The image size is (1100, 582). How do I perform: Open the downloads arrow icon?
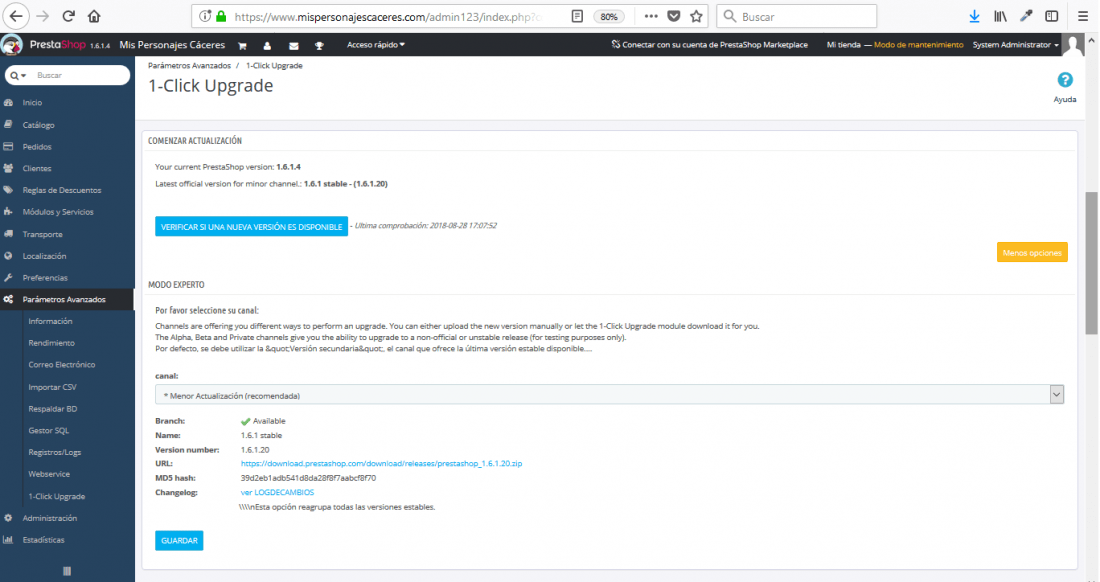974,16
